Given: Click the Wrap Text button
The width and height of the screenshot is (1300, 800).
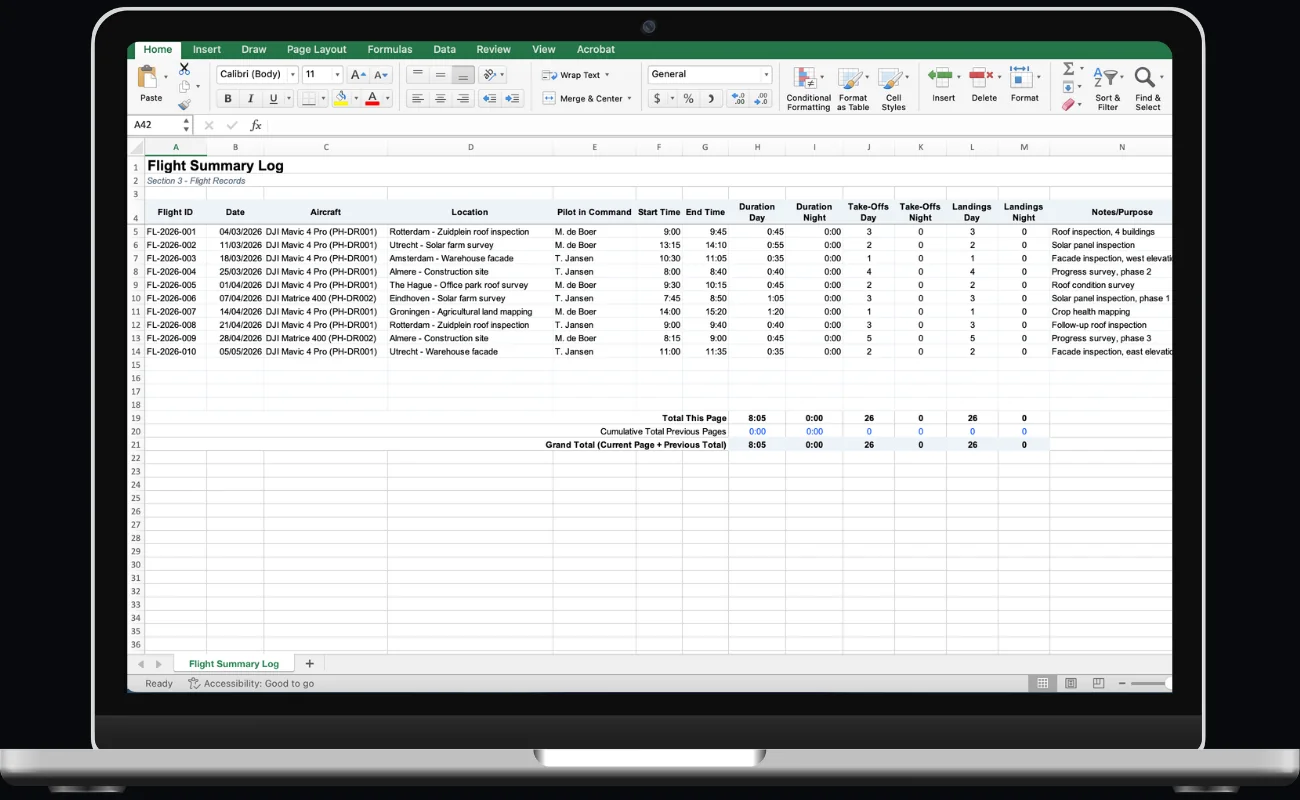Looking at the screenshot, I should click(x=575, y=75).
